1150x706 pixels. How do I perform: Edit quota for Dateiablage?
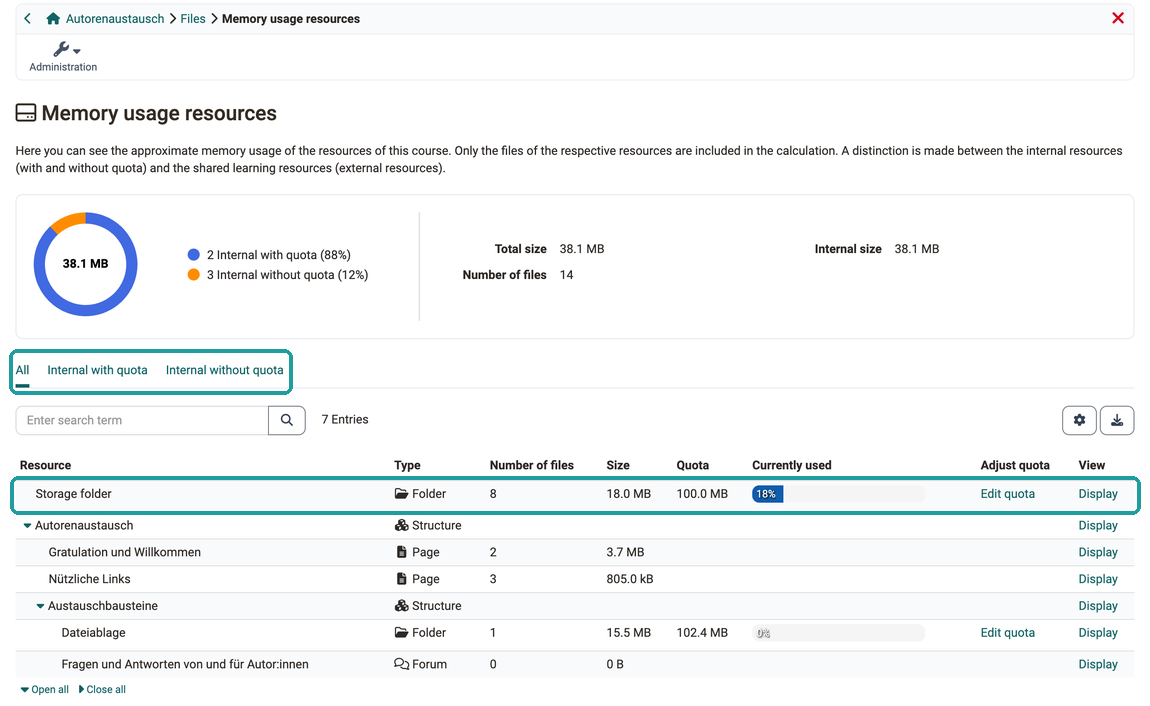coord(1008,632)
